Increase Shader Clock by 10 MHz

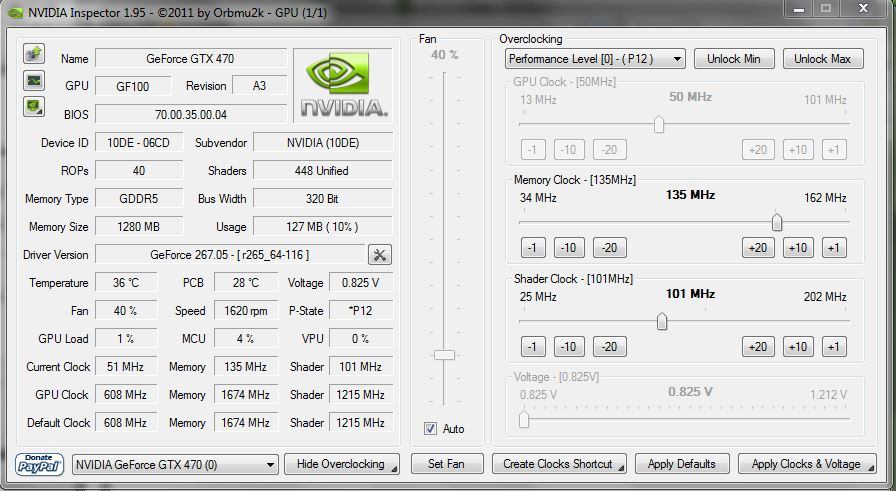click(x=798, y=347)
